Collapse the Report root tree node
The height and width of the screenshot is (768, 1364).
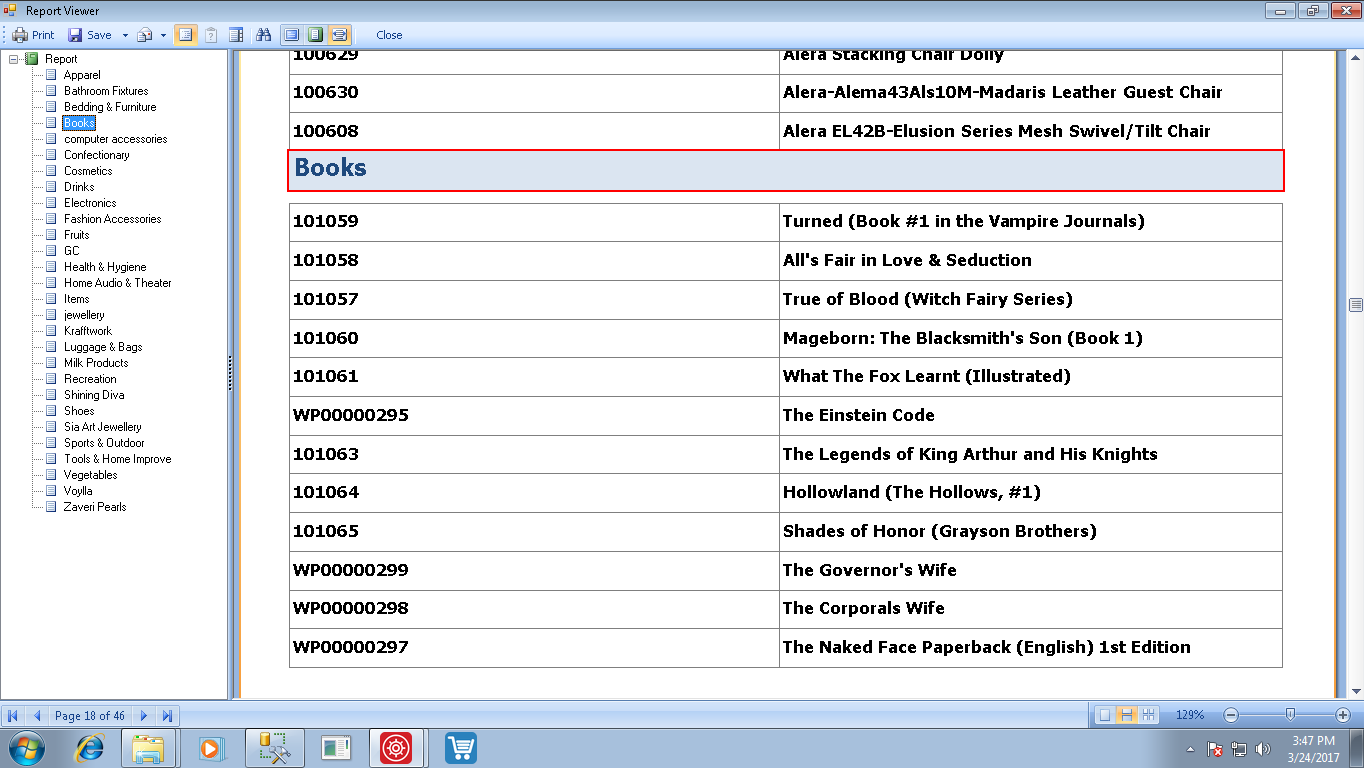point(13,59)
